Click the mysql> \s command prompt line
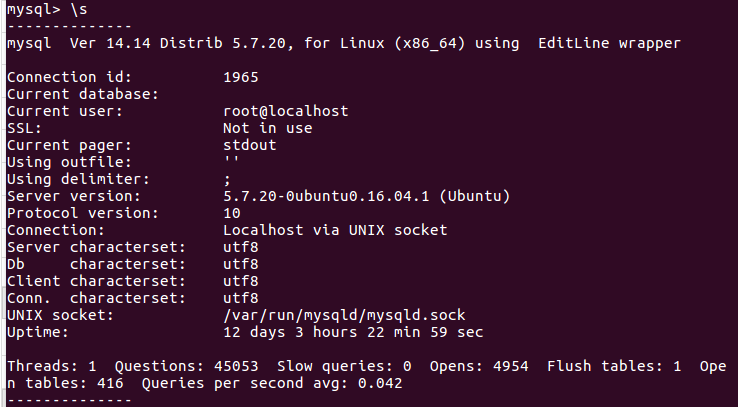This screenshot has height=407, width=738. click(x=47, y=9)
